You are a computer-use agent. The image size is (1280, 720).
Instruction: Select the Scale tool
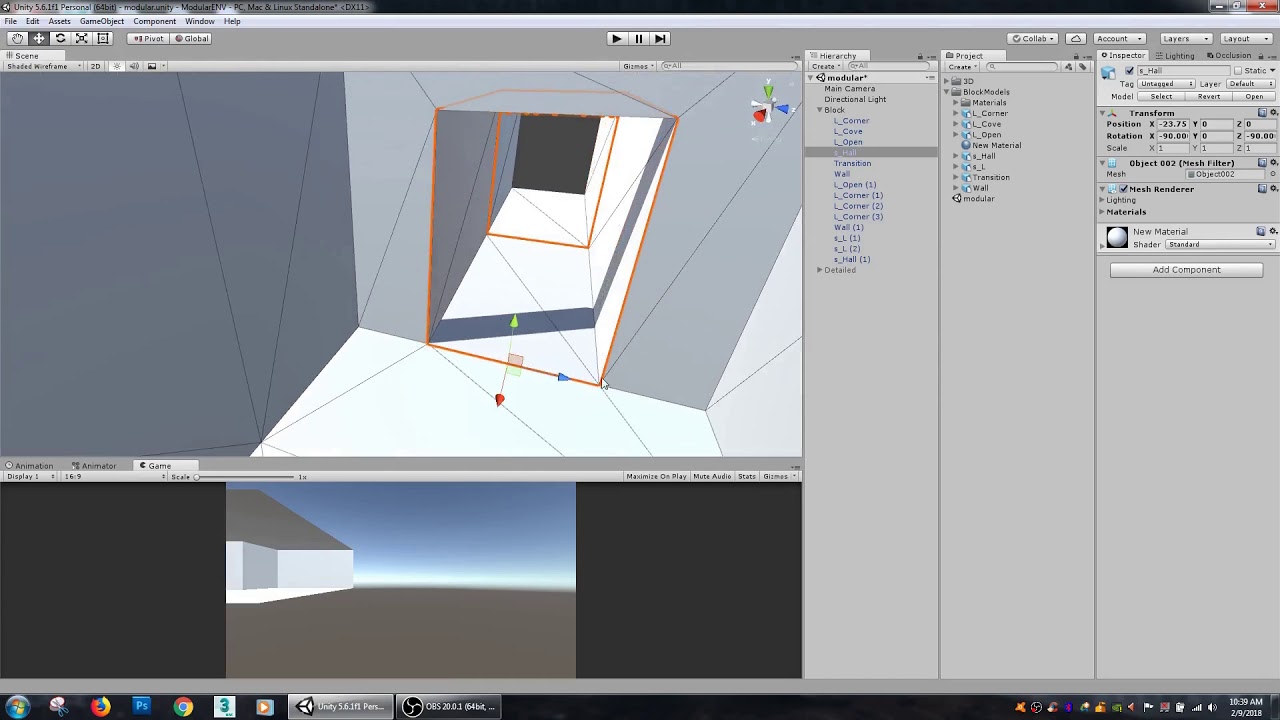click(x=81, y=38)
